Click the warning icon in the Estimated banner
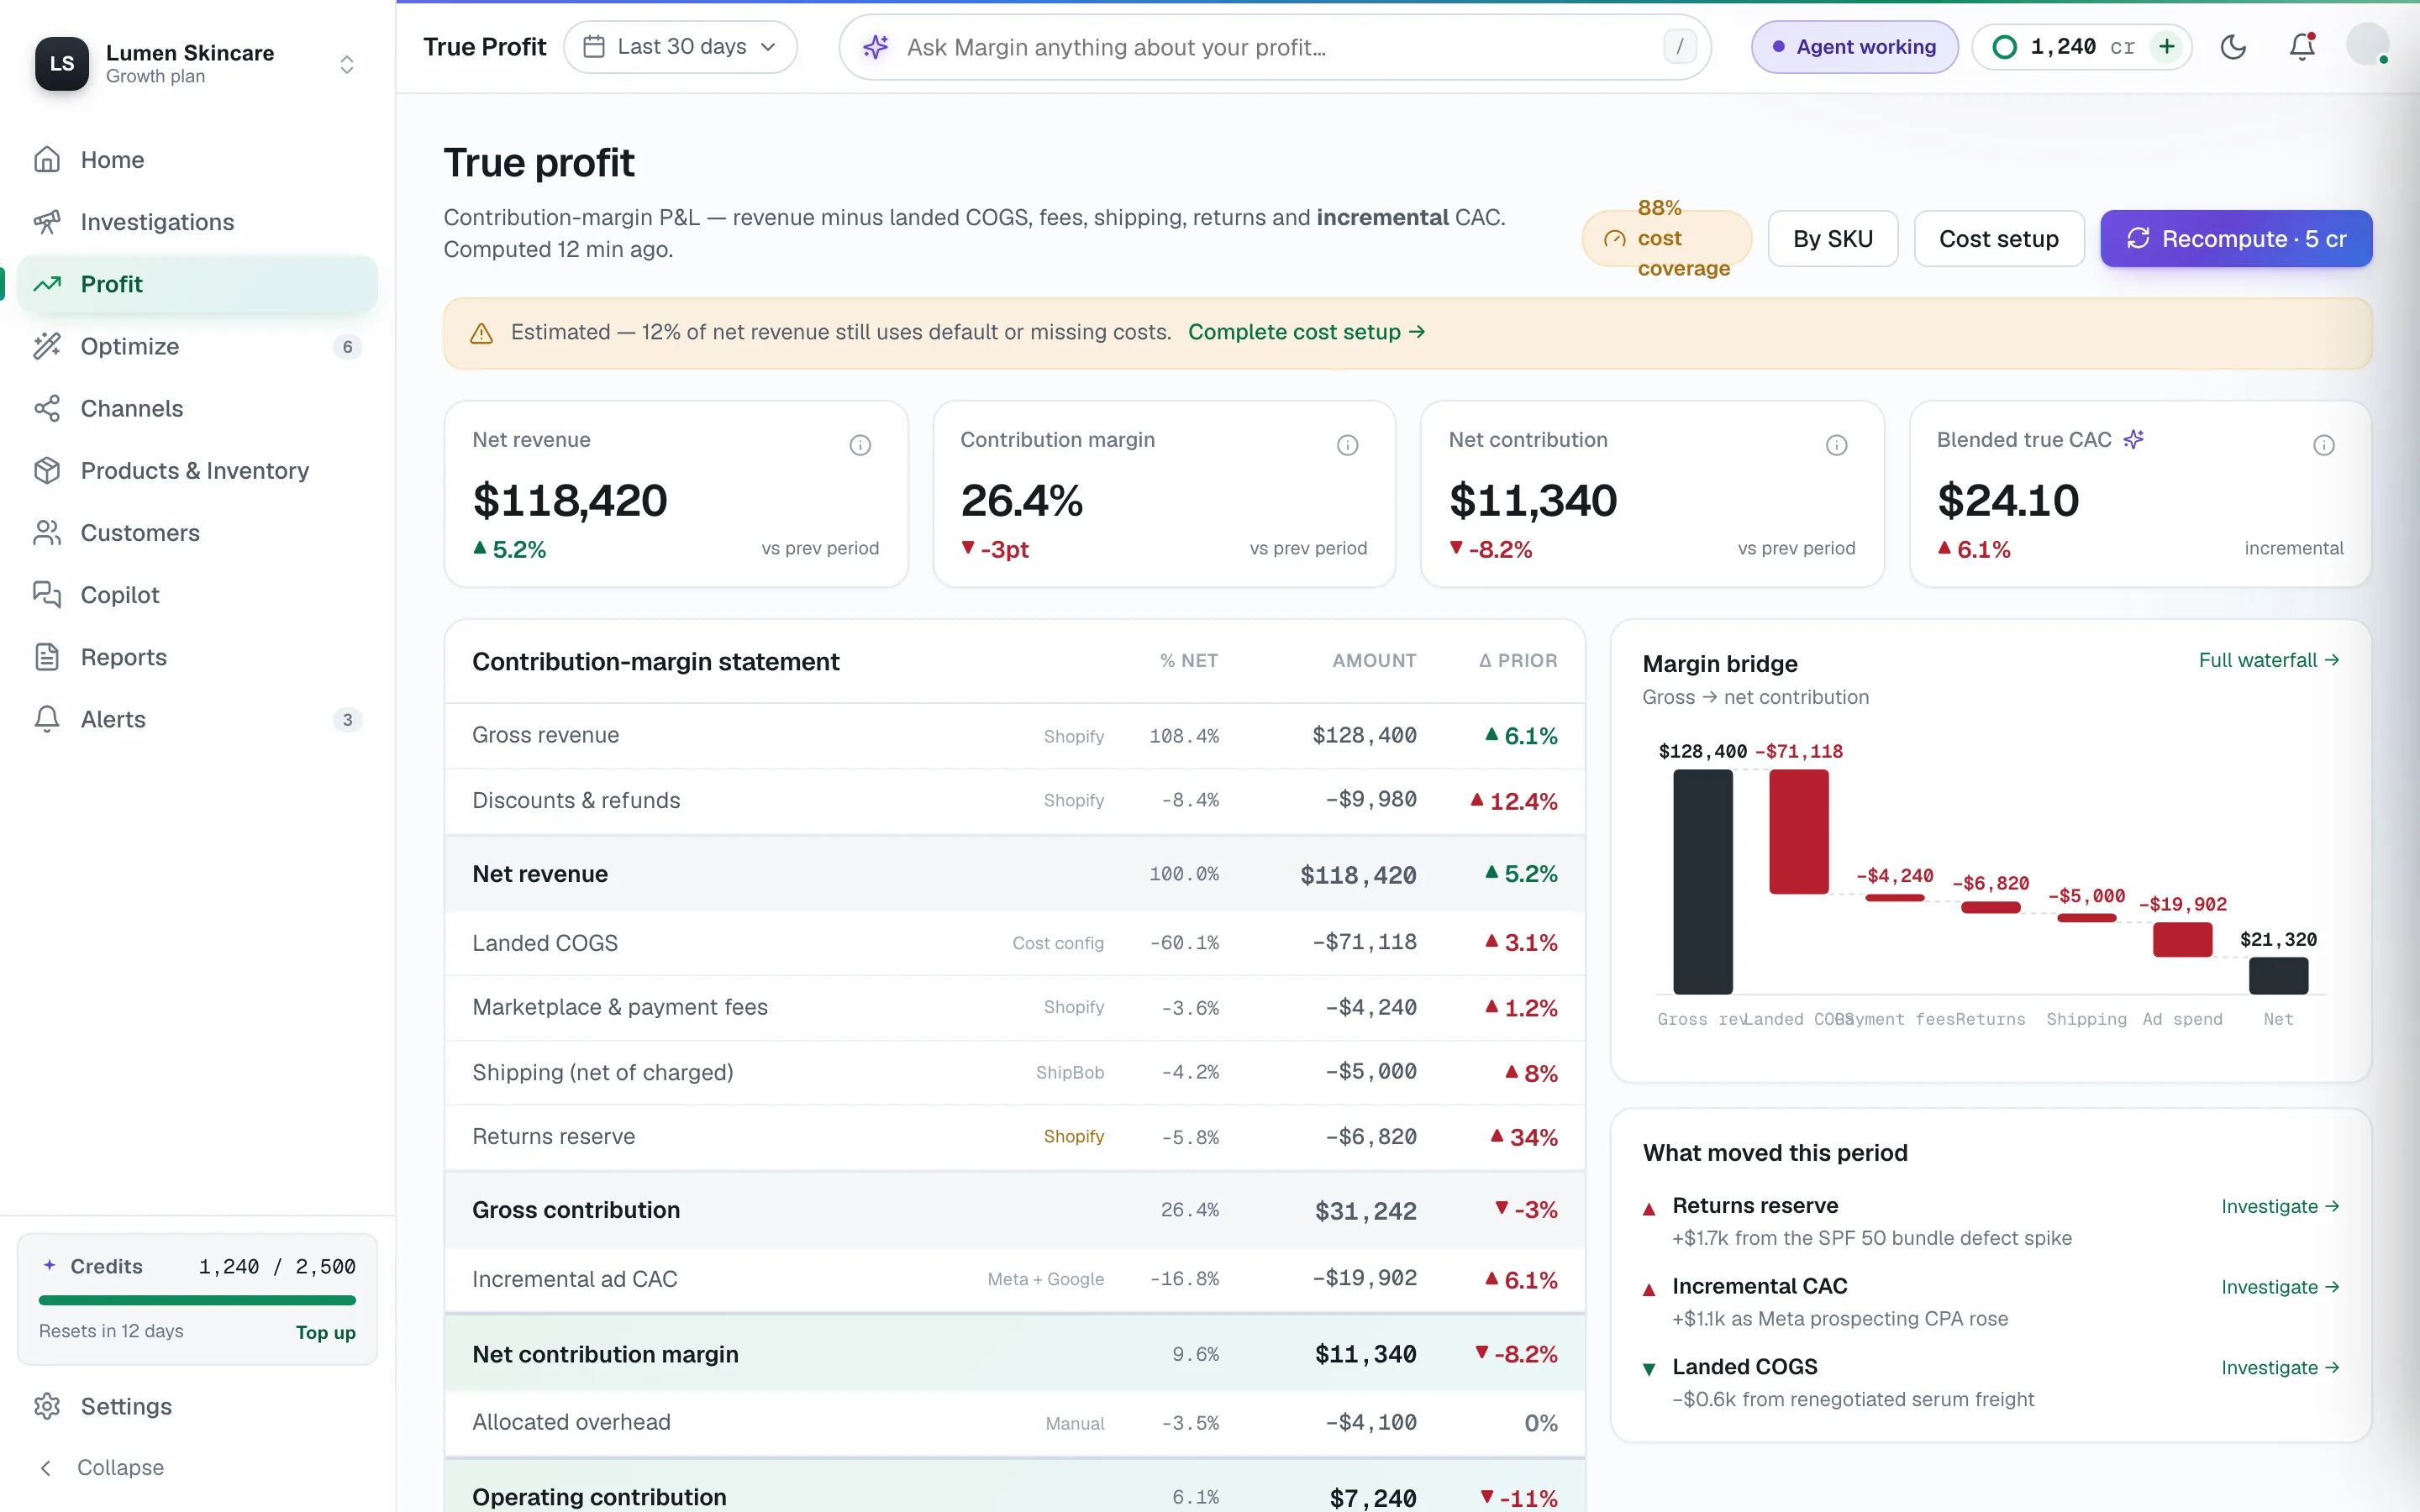 [481, 333]
